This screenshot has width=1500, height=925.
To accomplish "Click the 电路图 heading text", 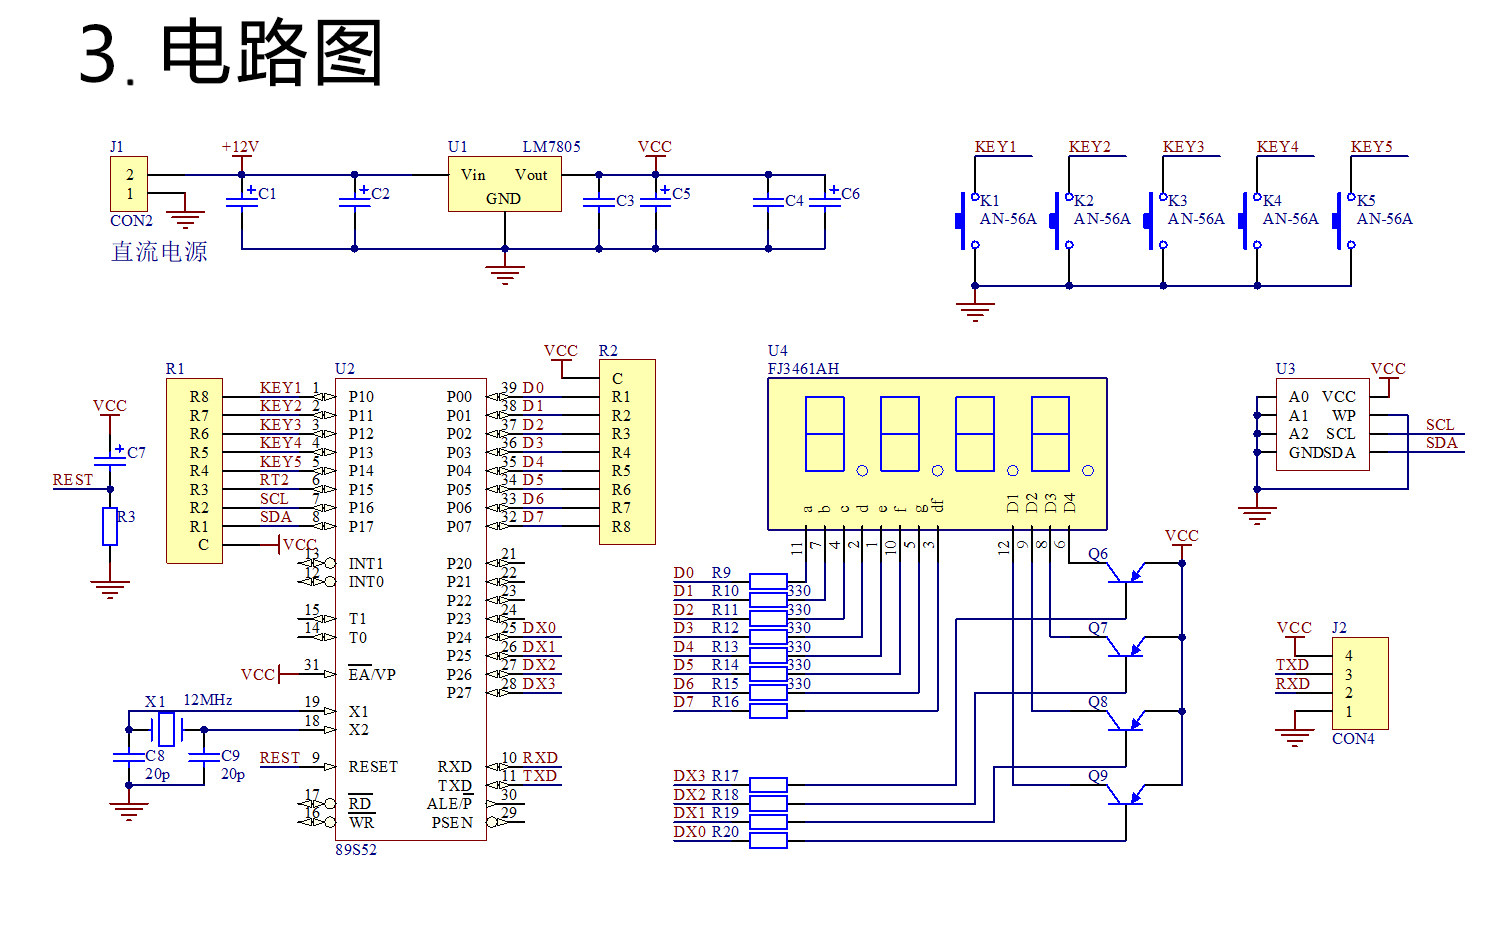I will pyautogui.click(x=272, y=53).
